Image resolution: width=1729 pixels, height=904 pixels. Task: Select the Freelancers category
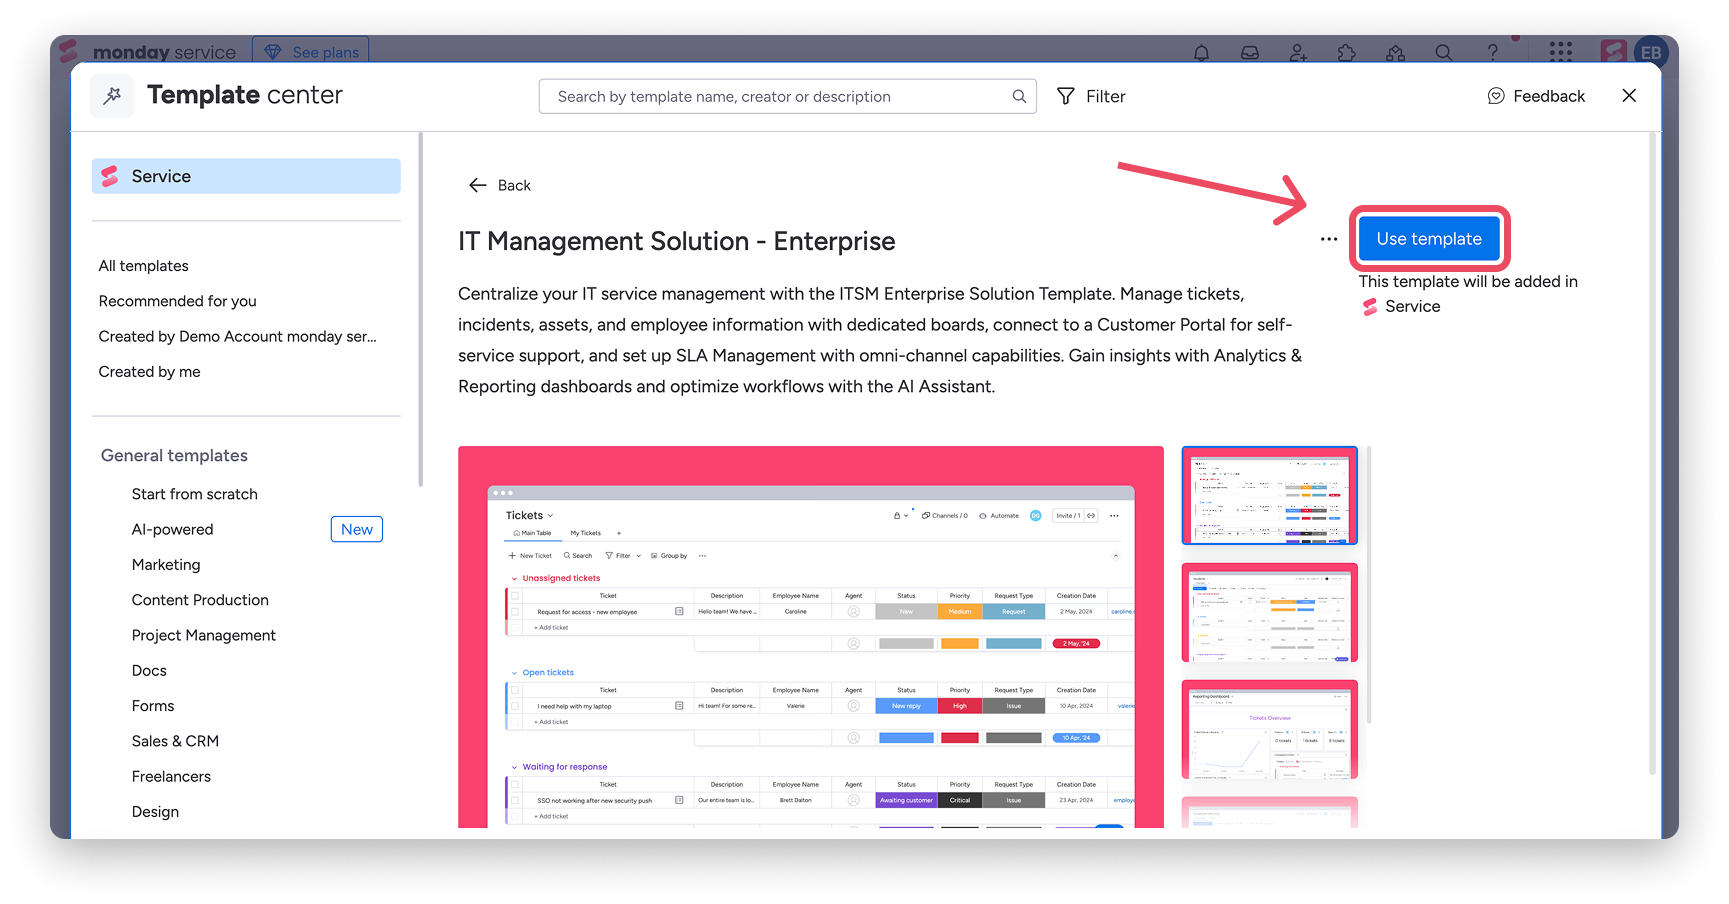pyautogui.click(x=171, y=777)
